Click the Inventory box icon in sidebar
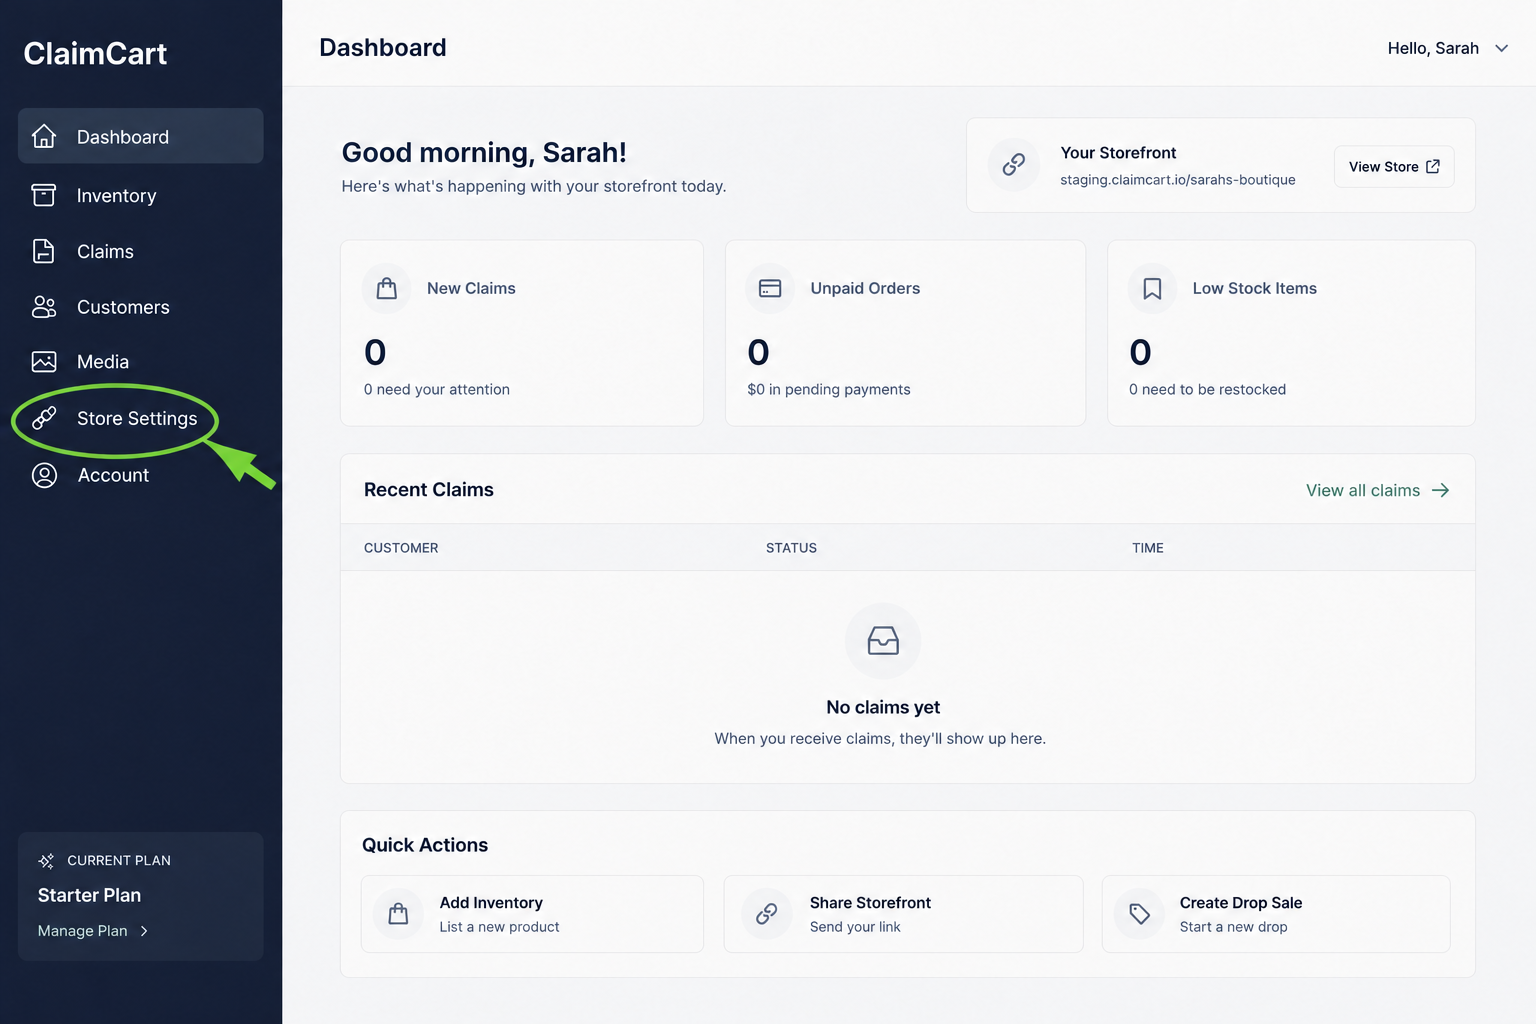This screenshot has height=1024, width=1536. [44, 195]
